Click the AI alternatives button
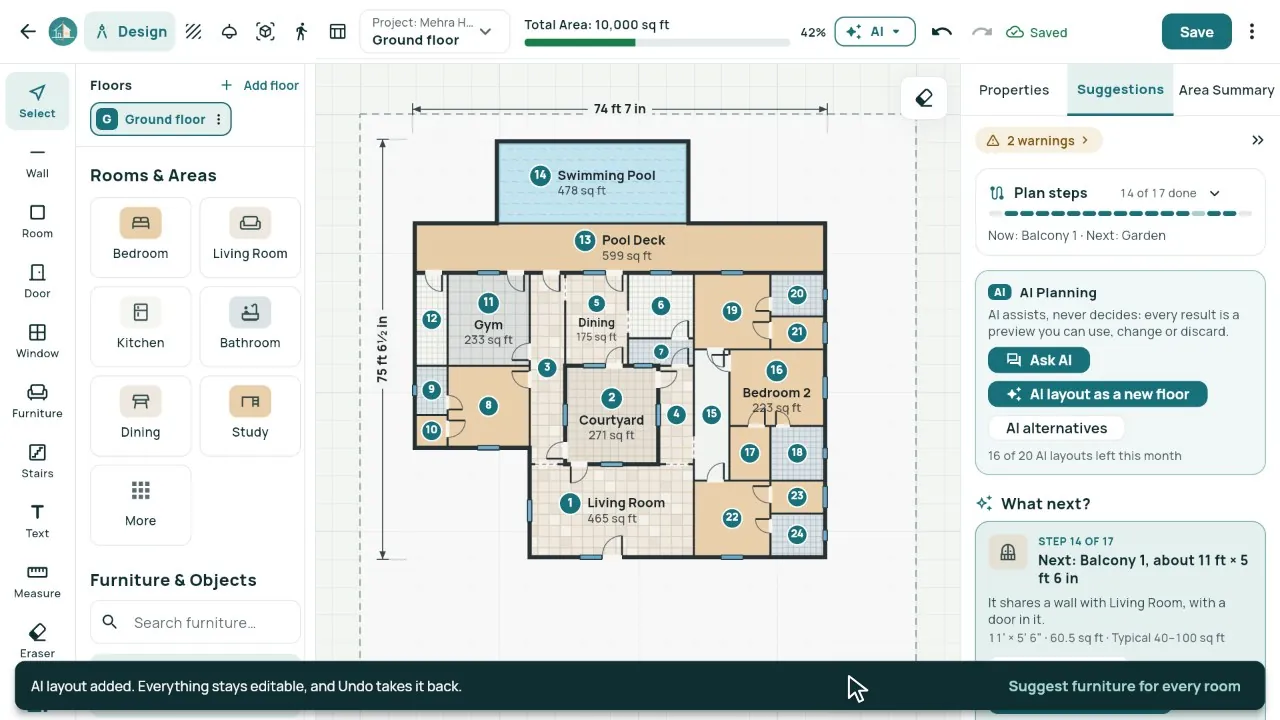This screenshot has width=1280, height=720. pos(1056,428)
